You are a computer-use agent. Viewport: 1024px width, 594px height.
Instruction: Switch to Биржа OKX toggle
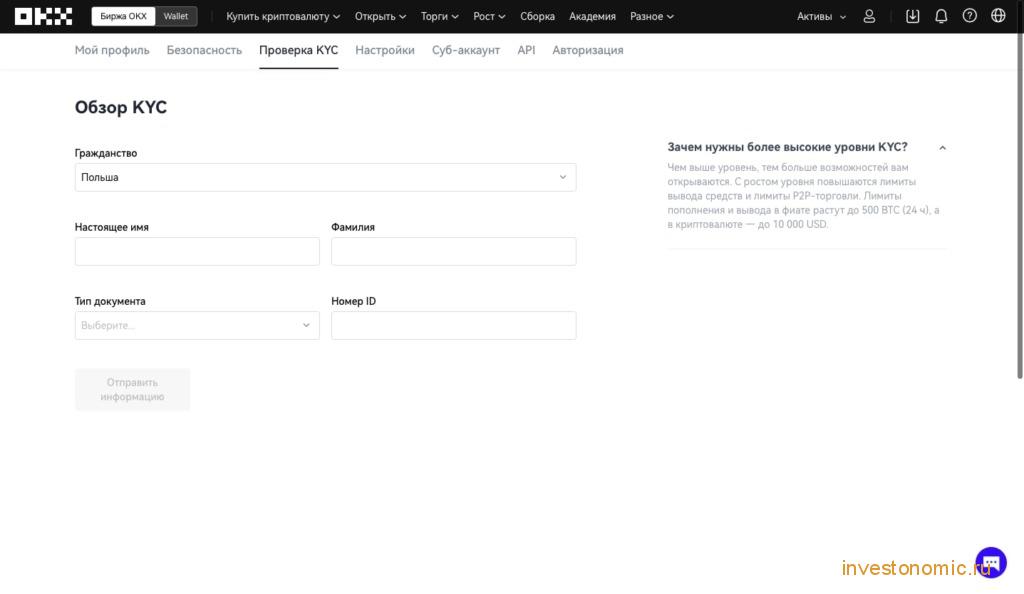pyautogui.click(x=123, y=16)
